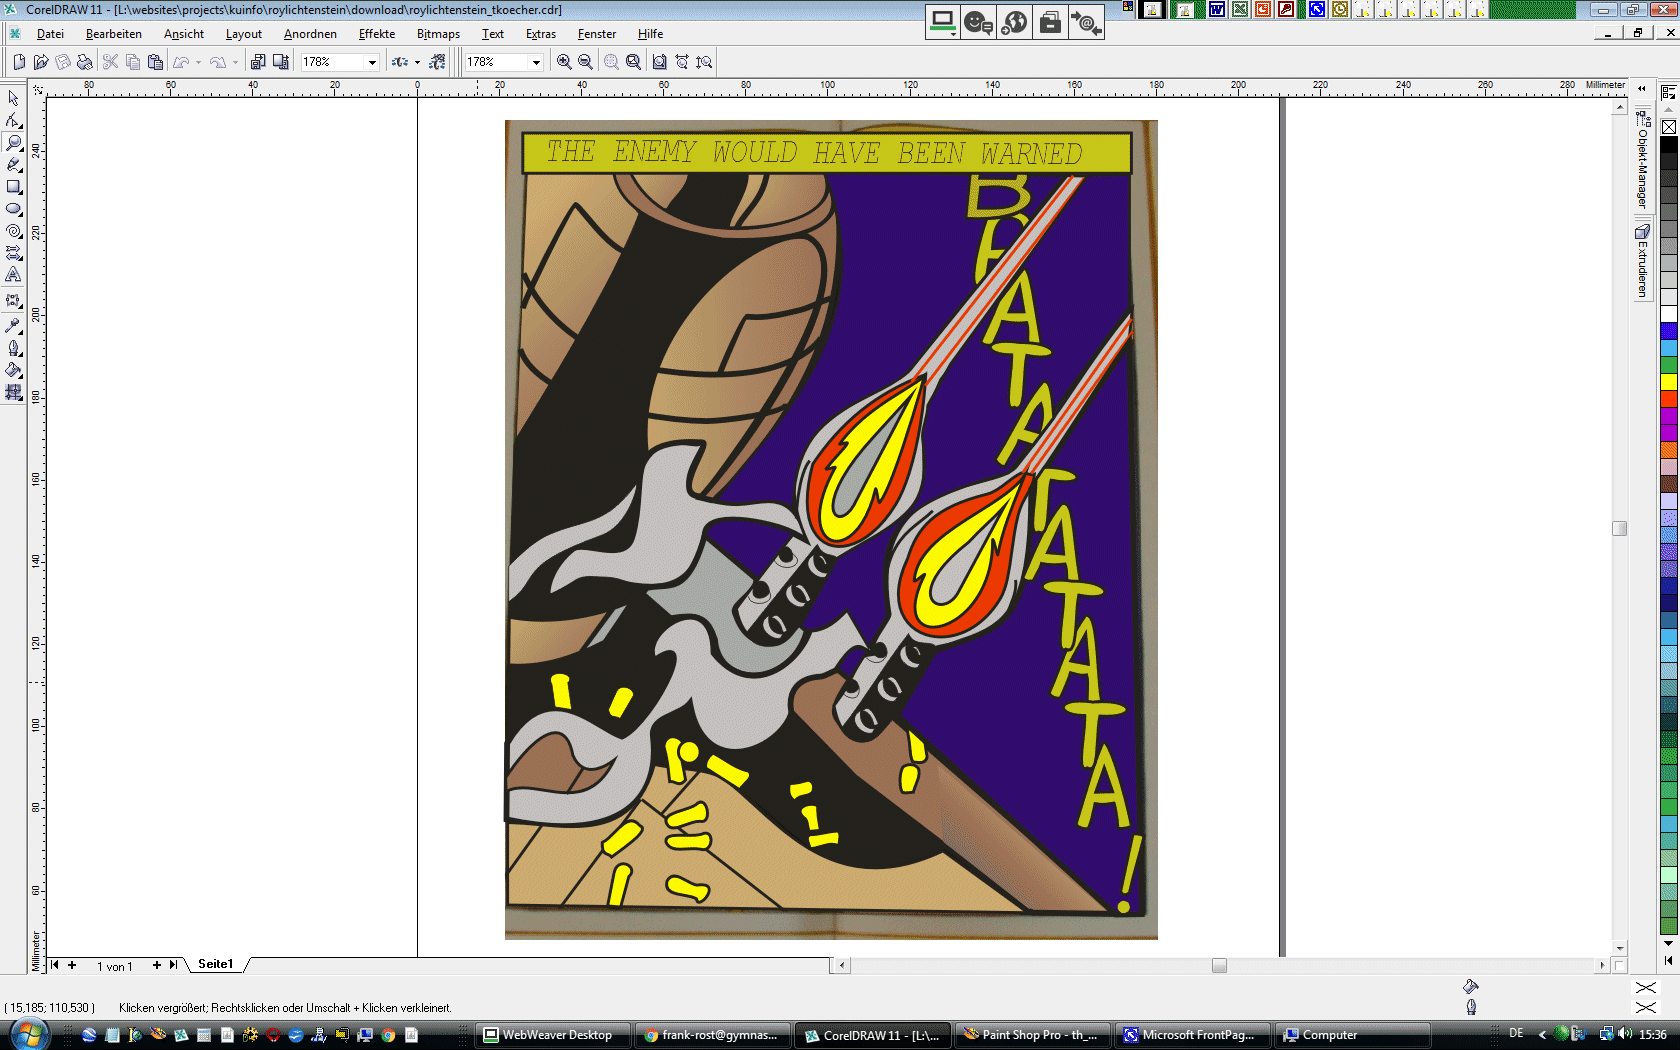The height and width of the screenshot is (1050, 1680).
Task: Click the Export icon
Action: click(x=281, y=62)
